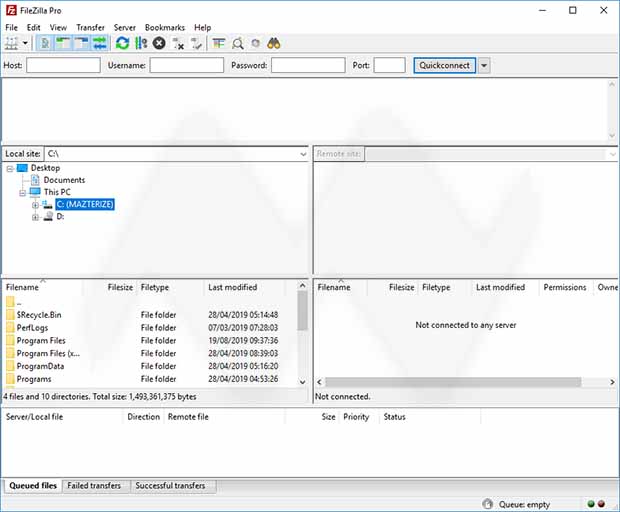Collapse the Desktop tree node
The width and height of the screenshot is (620, 512).
pyautogui.click(x=10, y=169)
